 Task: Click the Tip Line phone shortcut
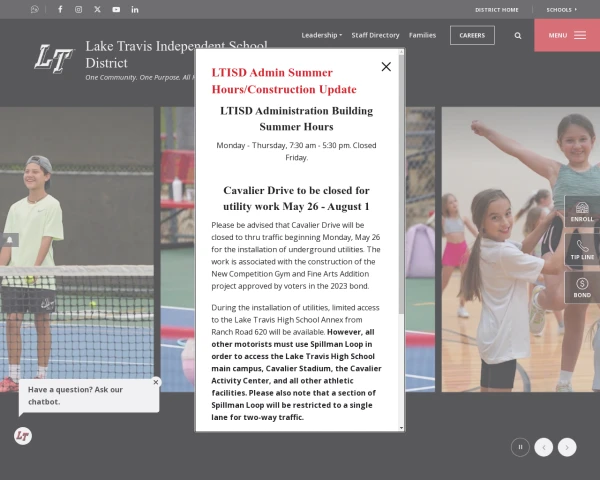tap(582, 249)
